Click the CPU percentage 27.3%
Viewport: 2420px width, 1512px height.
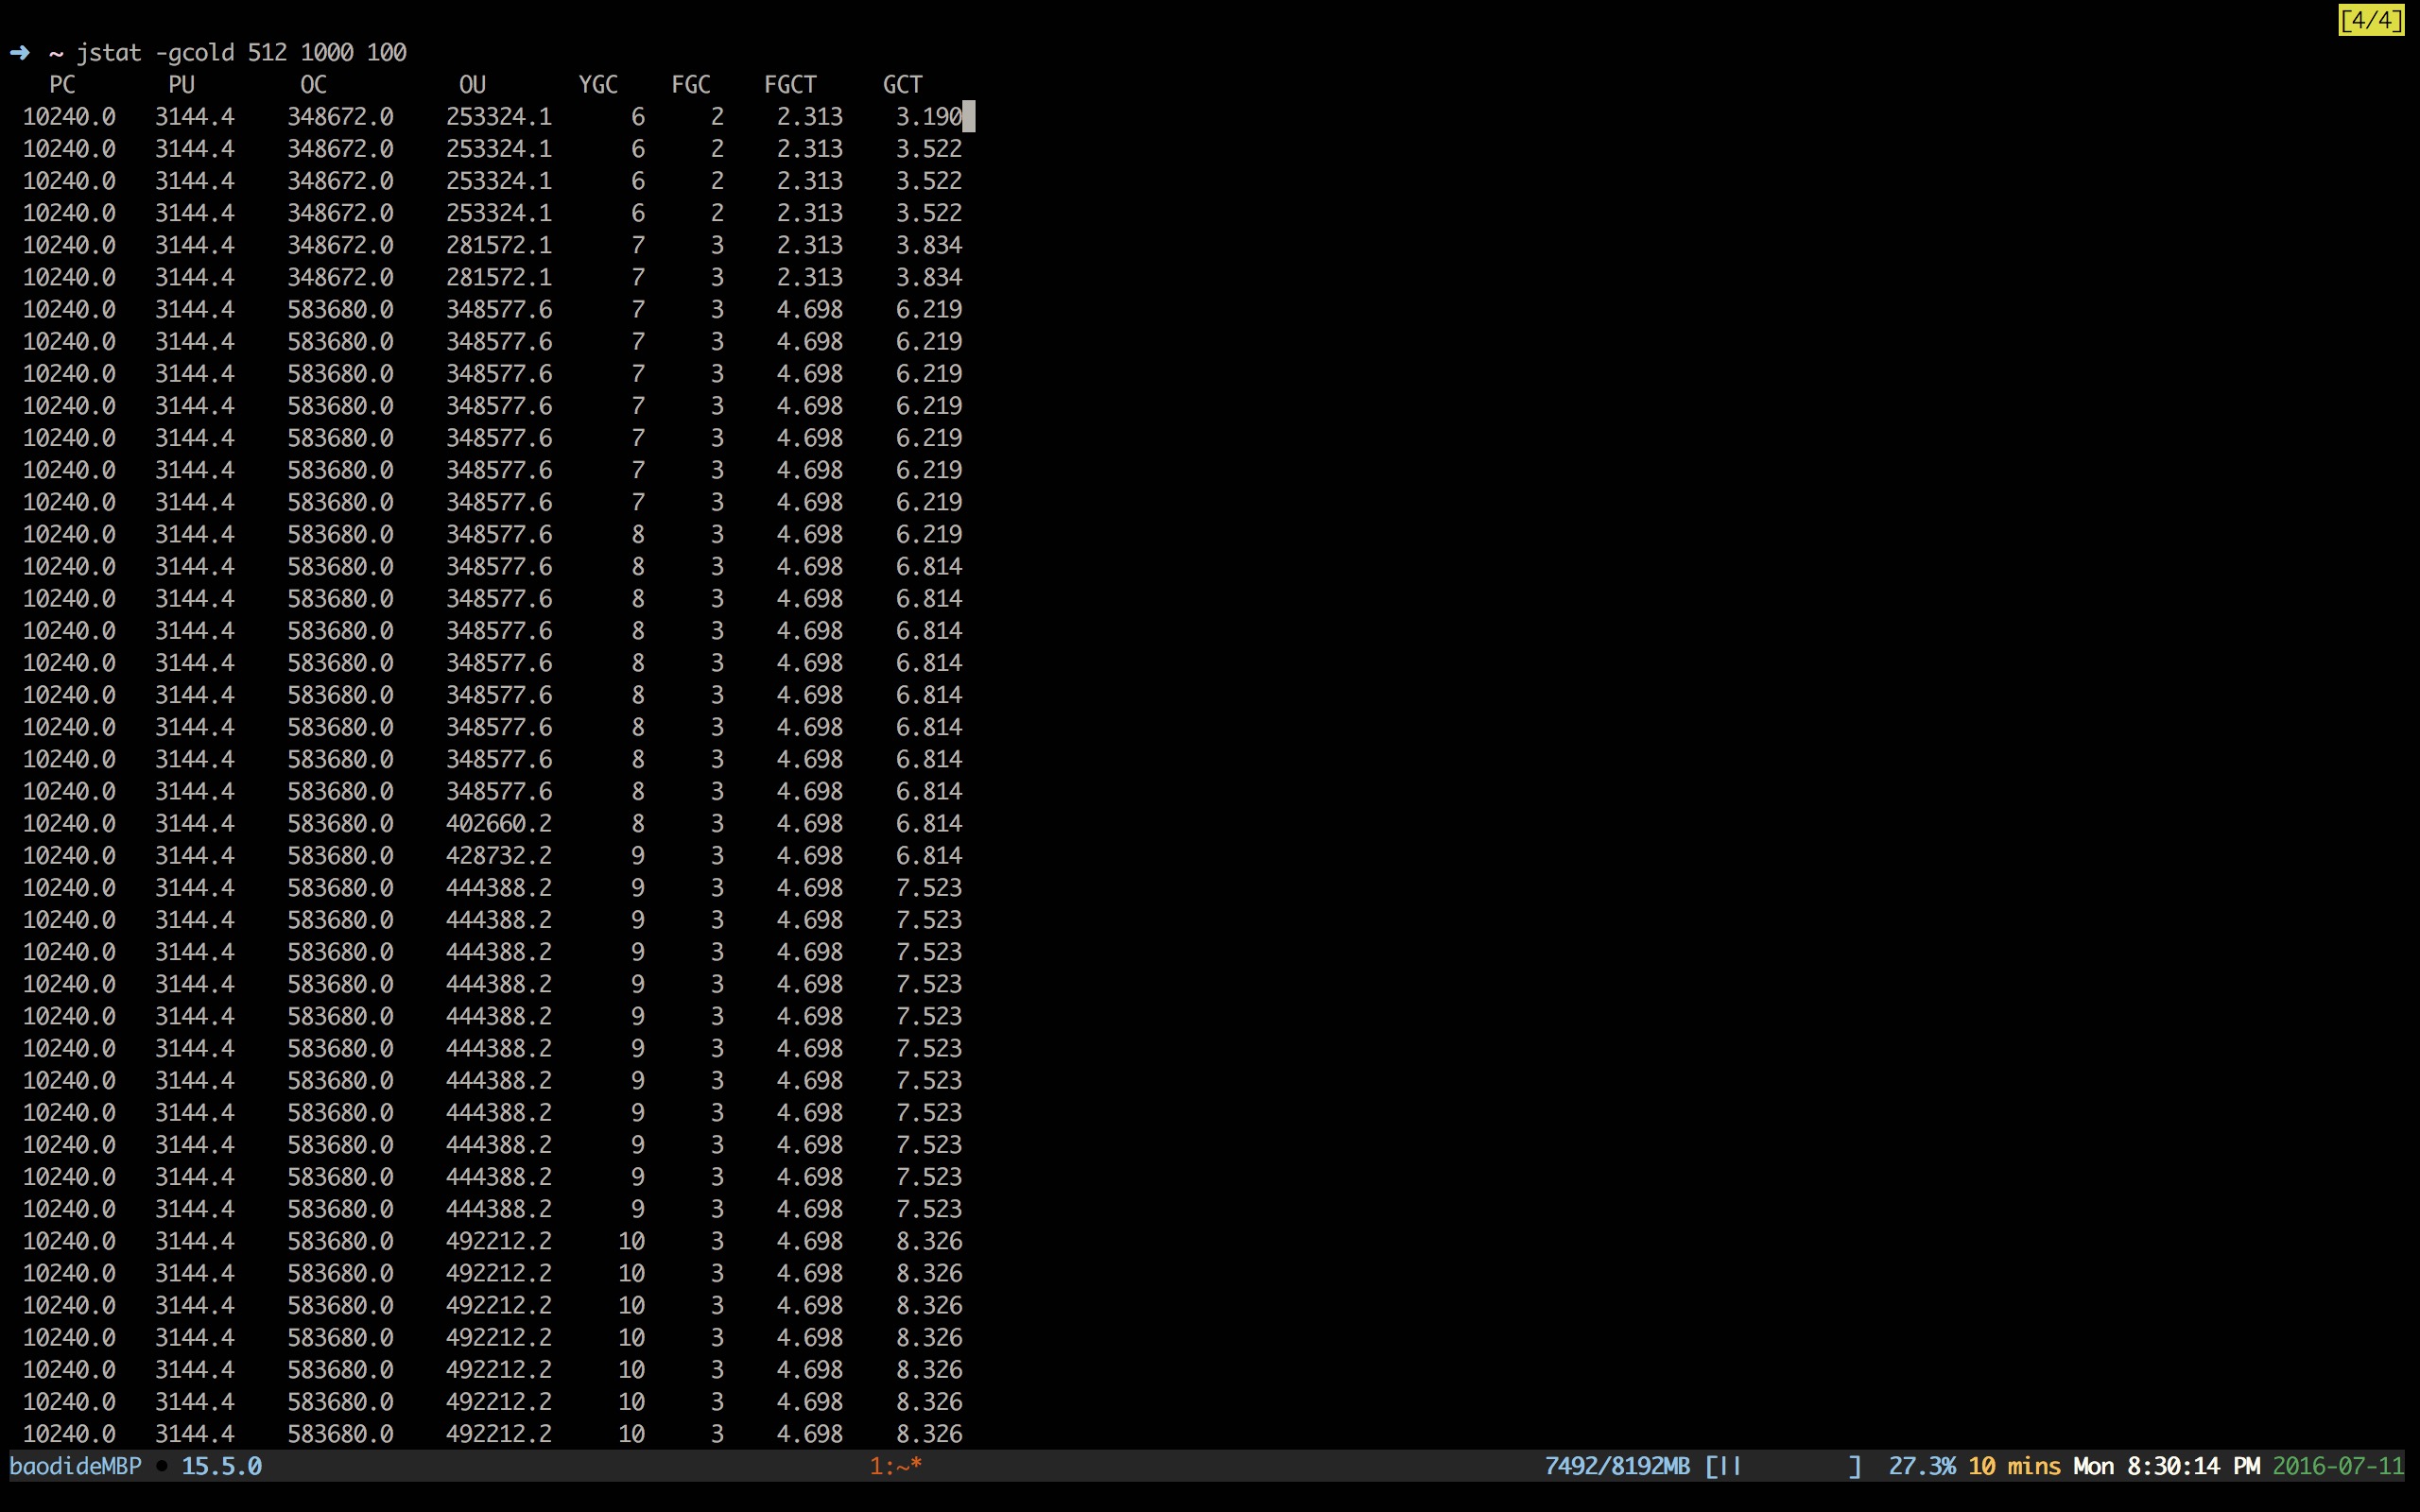point(1922,1466)
